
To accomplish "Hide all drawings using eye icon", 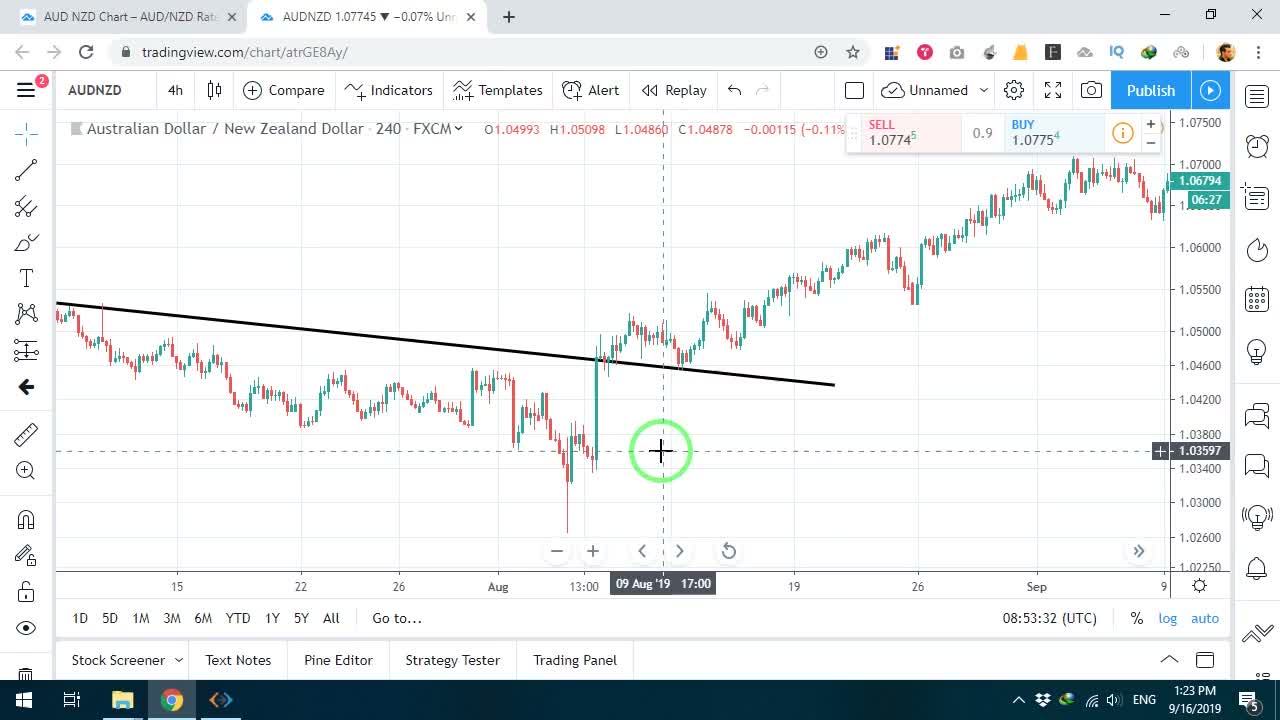I will pyautogui.click(x=26, y=628).
